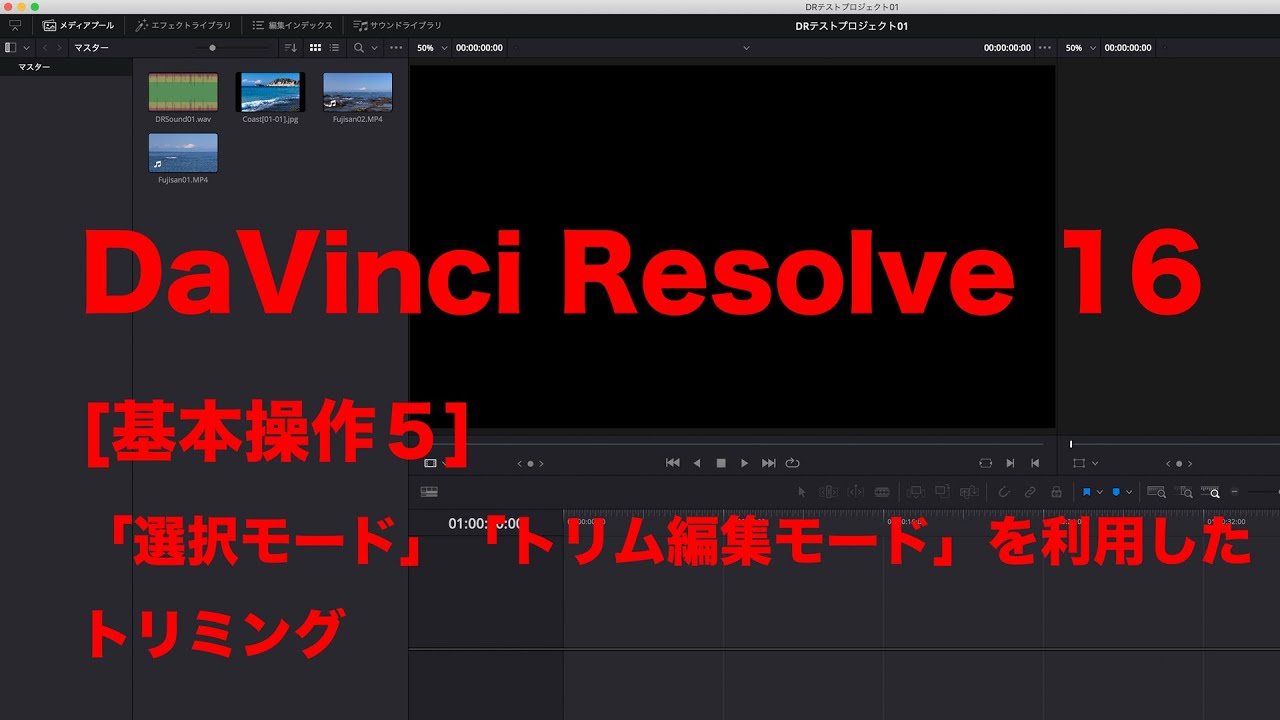Toggle timeline Snapping magnet icon

click(x=1004, y=492)
